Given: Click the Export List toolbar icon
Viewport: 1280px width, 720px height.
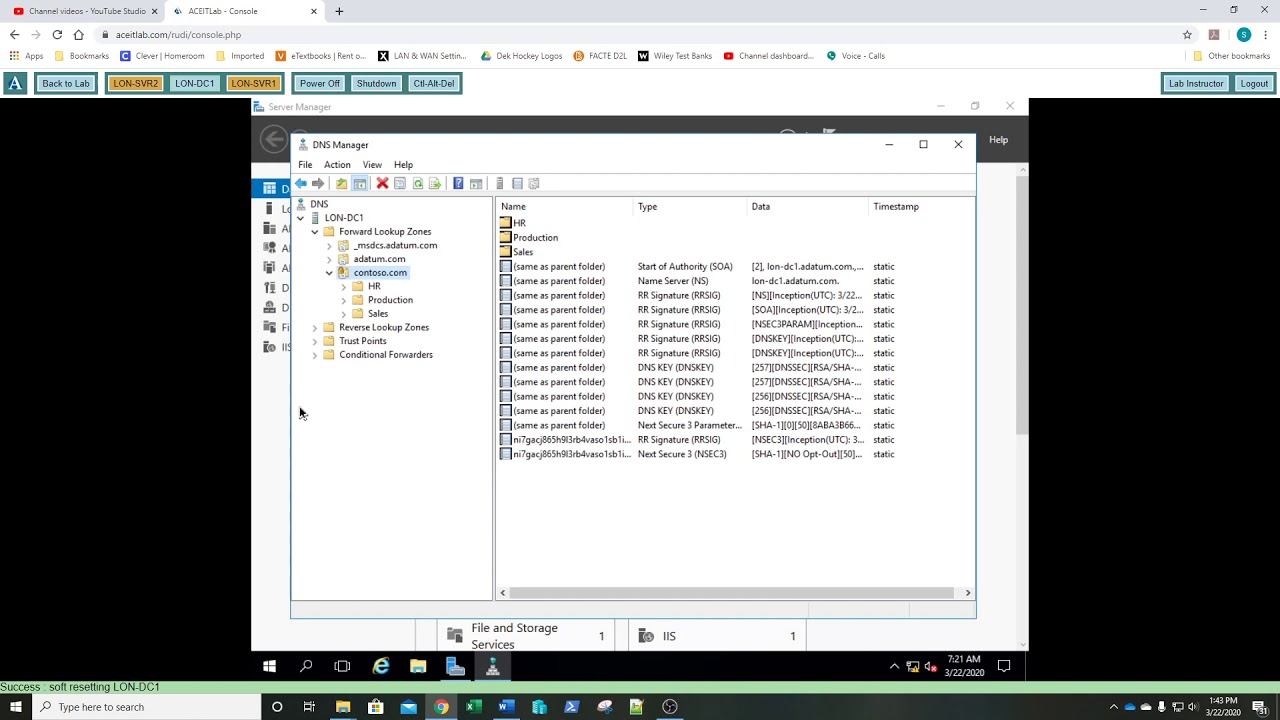Looking at the screenshot, I should (x=435, y=184).
